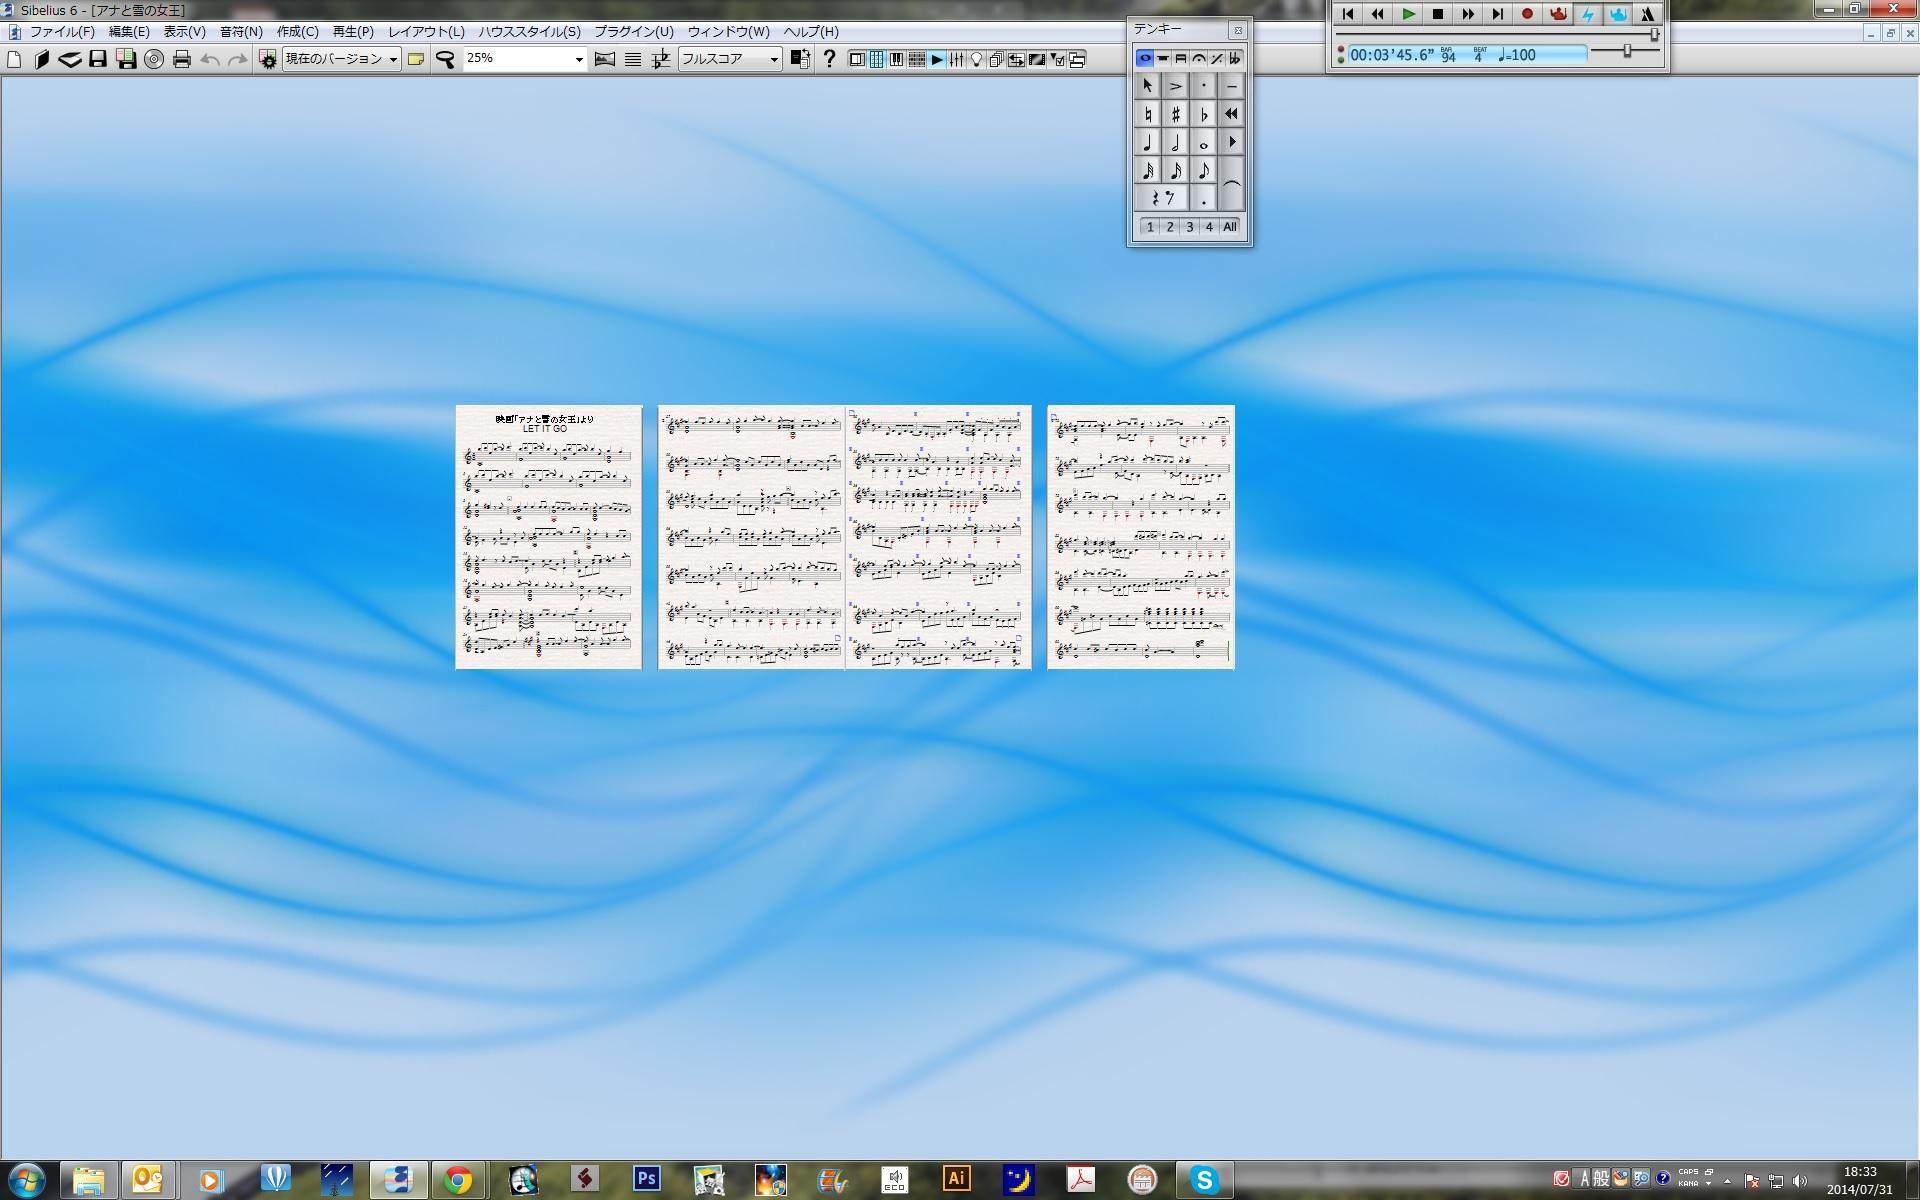This screenshot has width=1920, height=1200.
Task: Click the keypad arrow pointer button
Action: point(1148,86)
